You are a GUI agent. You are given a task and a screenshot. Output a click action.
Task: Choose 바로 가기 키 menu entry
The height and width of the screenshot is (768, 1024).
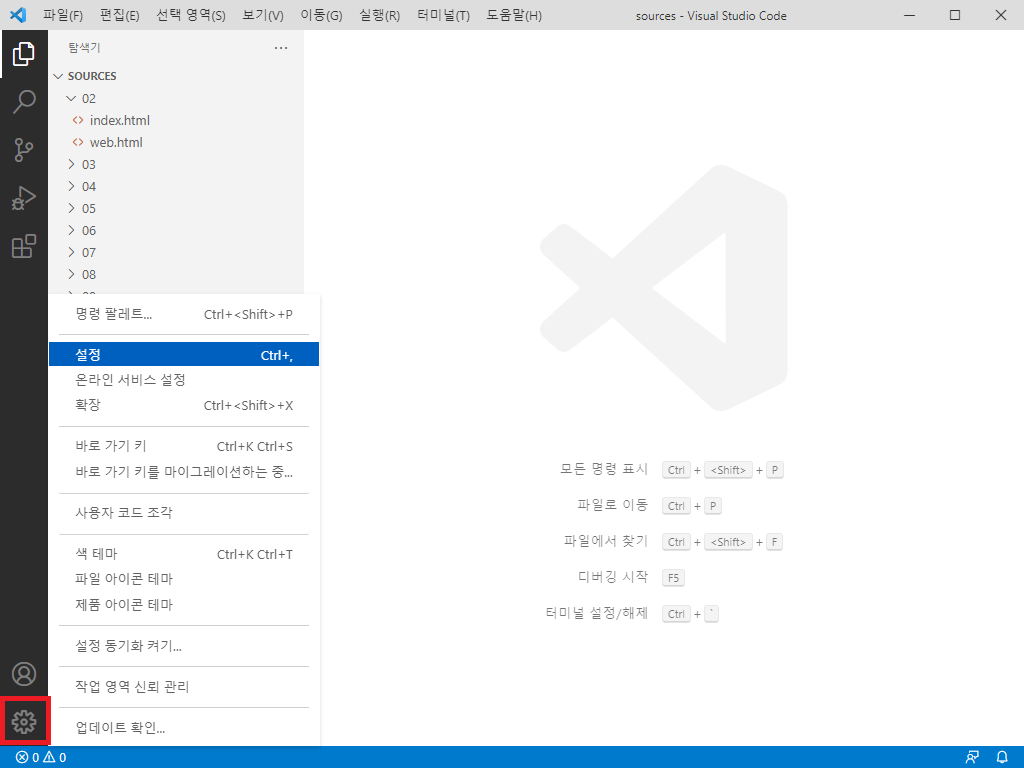[184, 446]
